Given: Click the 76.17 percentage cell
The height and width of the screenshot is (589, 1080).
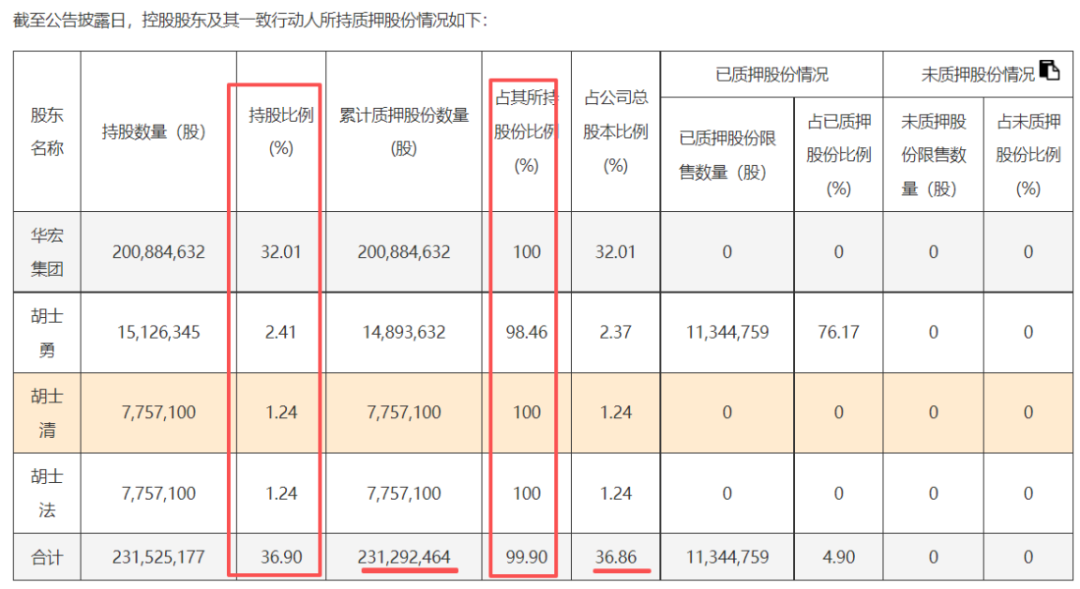Looking at the screenshot, I should tap(838, 333).
